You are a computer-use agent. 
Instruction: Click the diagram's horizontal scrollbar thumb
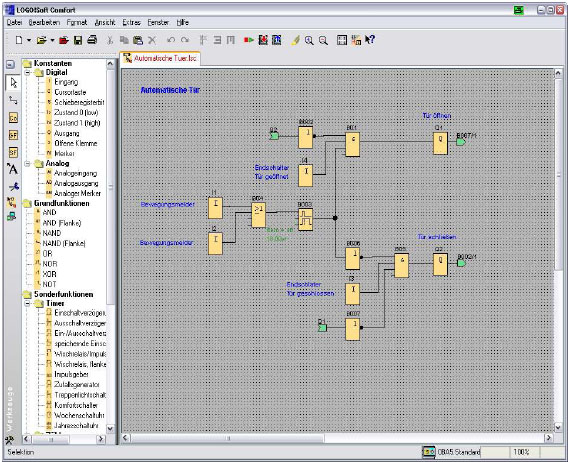point(228,438)
